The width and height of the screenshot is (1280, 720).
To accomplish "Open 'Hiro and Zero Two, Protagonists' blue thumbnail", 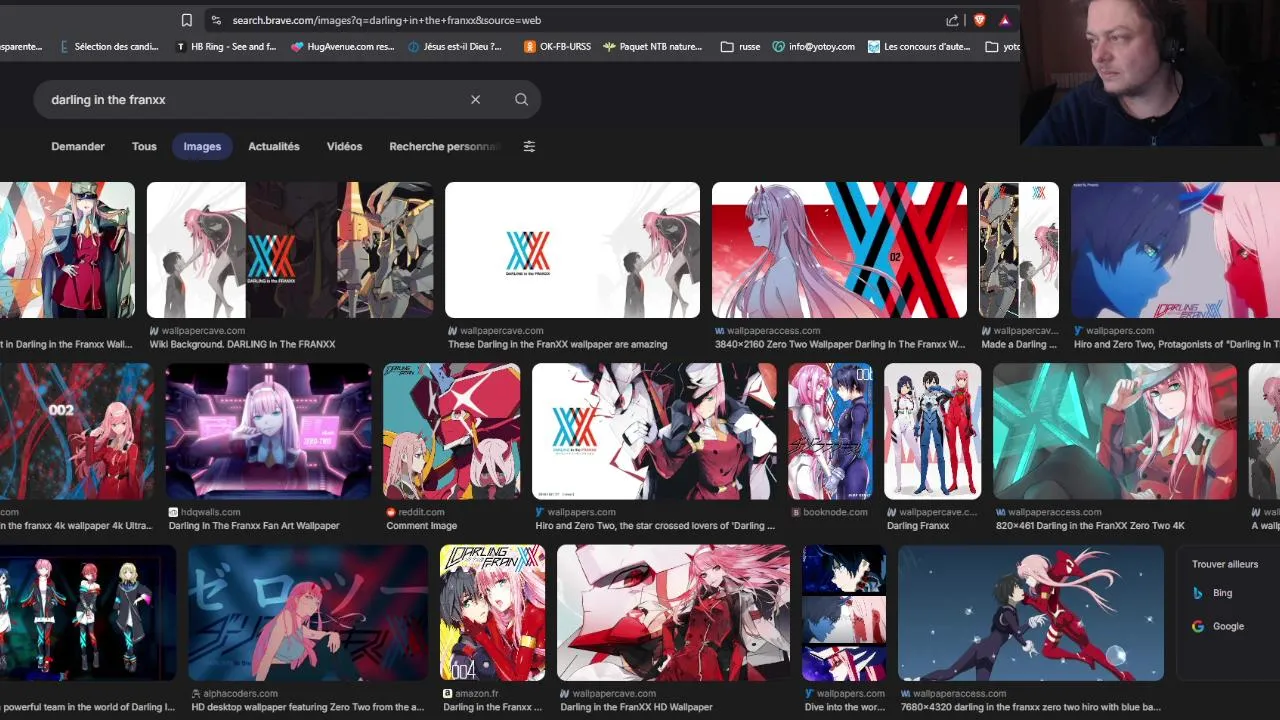I will [1175, 250].
